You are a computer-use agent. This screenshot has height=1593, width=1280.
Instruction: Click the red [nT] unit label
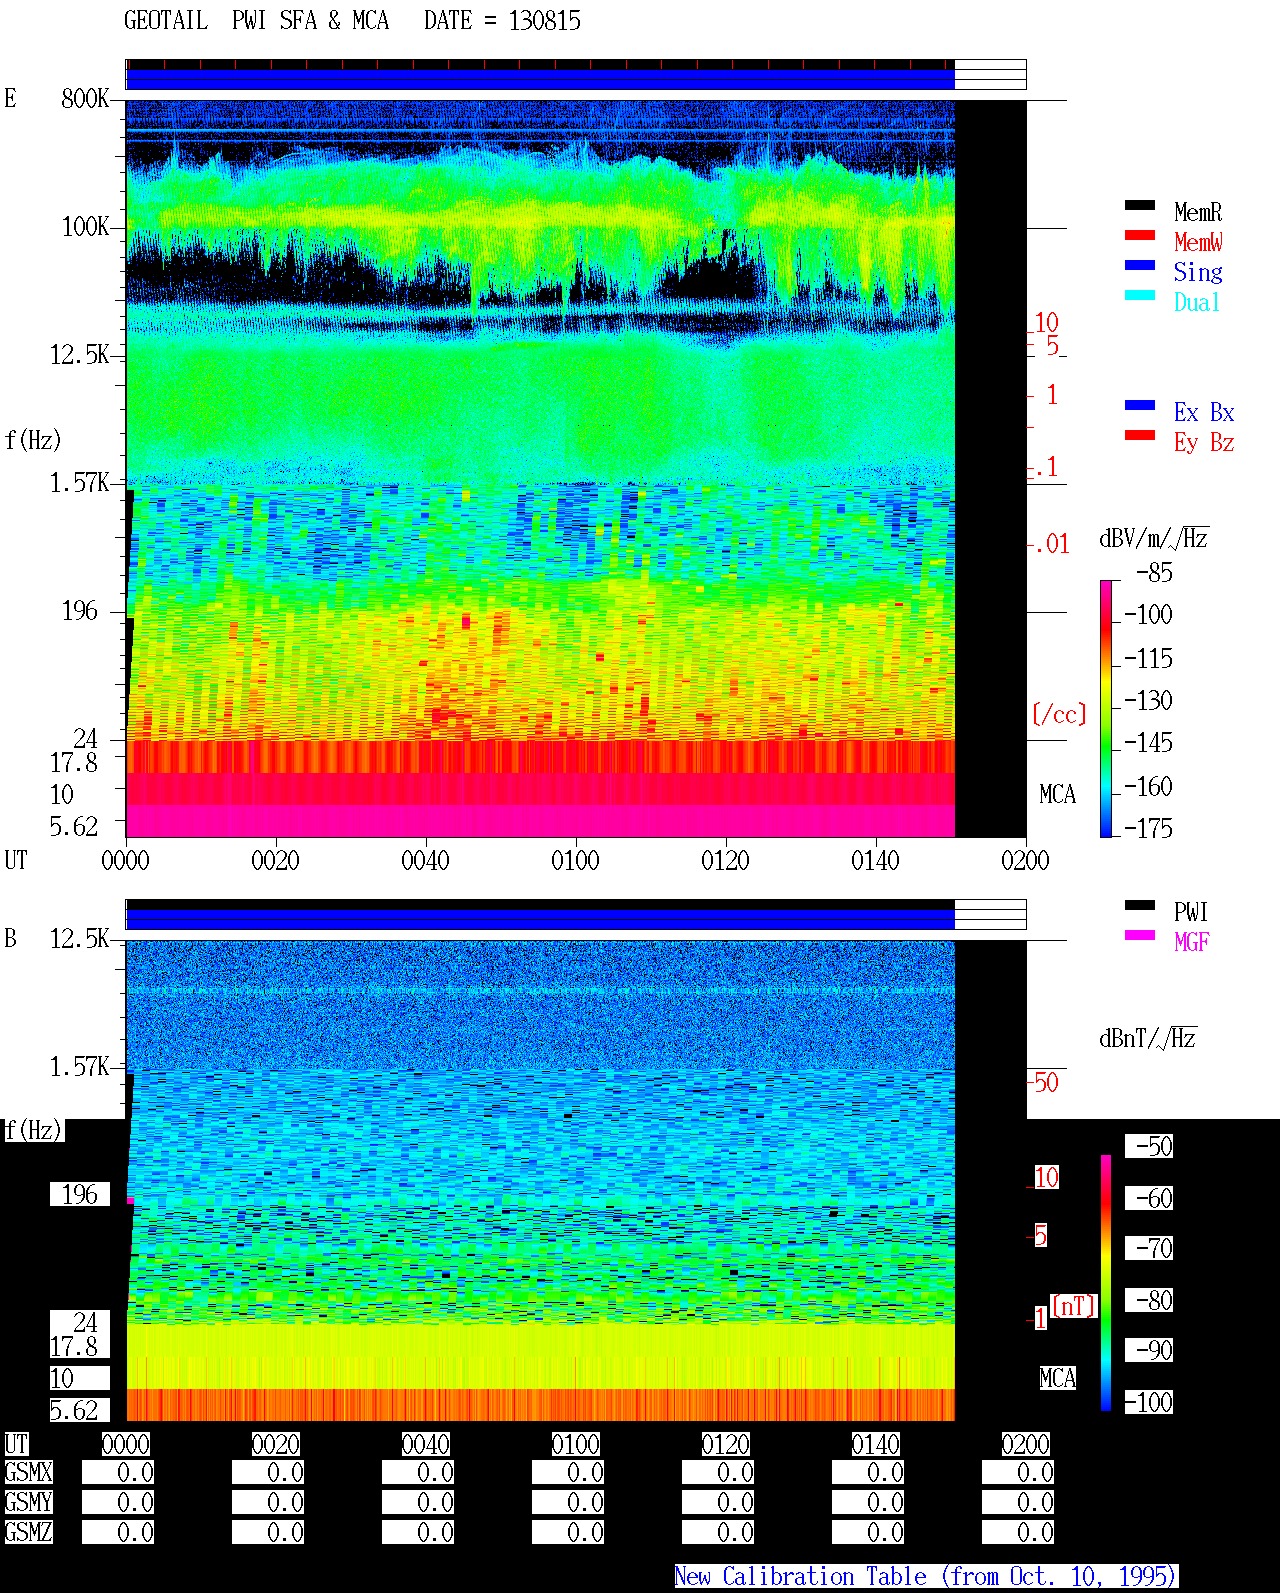[x=1074, y=1306]
